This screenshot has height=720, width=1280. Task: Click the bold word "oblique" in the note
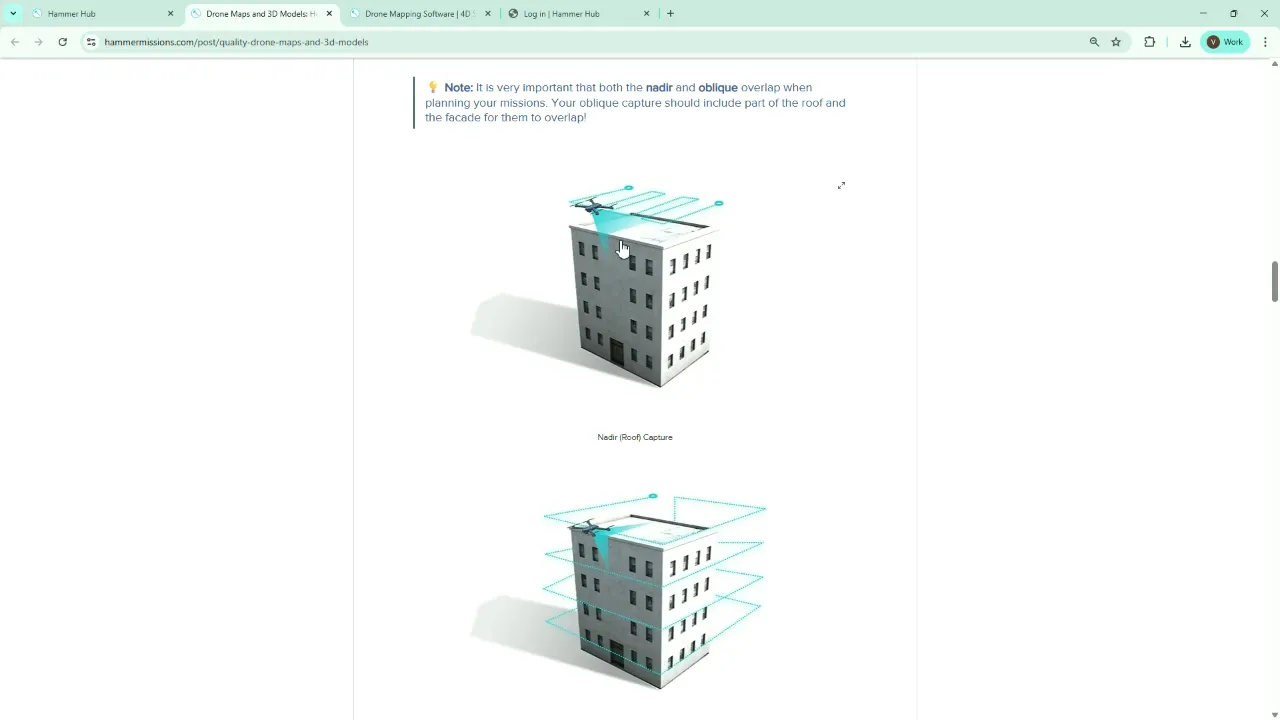[x=718, y=88]
